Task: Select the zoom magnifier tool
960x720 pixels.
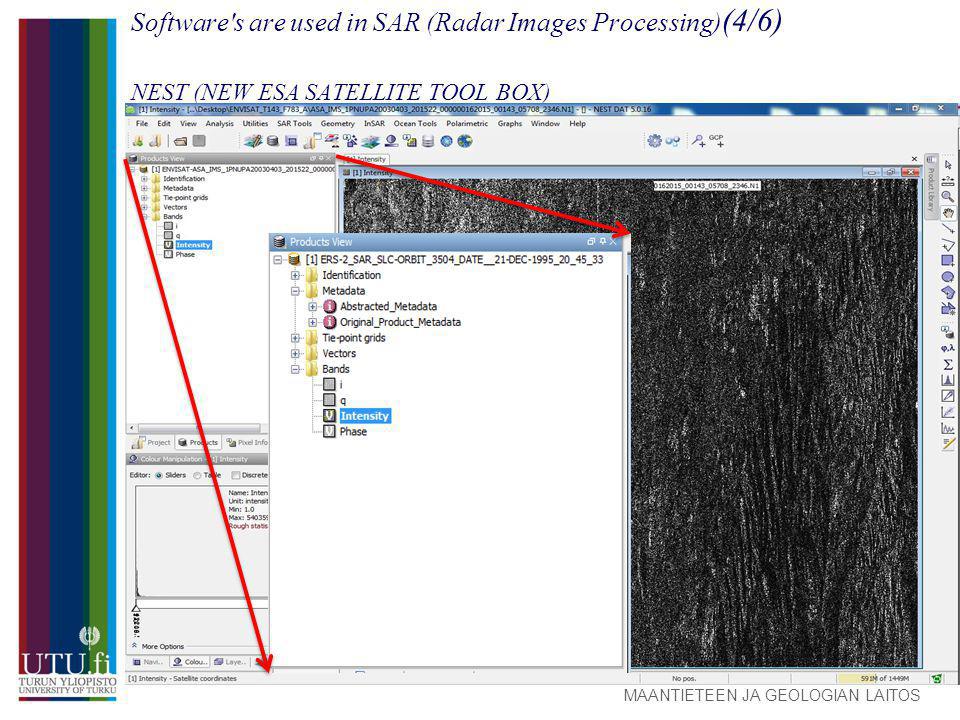Action: 947,197
